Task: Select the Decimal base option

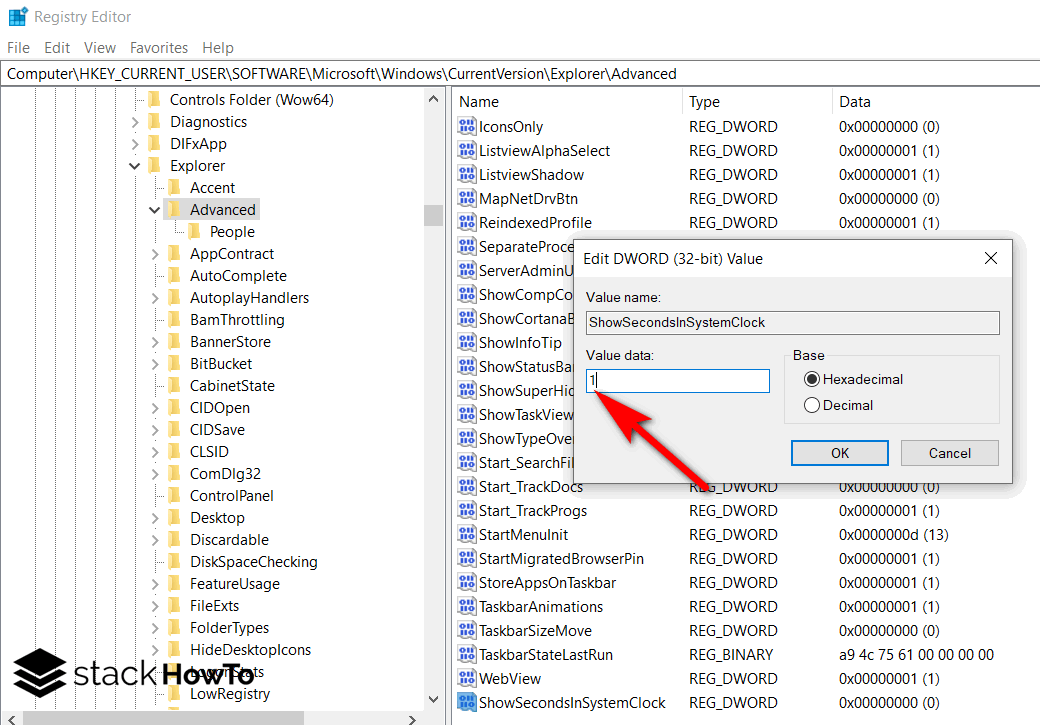Action: (811, 404)
